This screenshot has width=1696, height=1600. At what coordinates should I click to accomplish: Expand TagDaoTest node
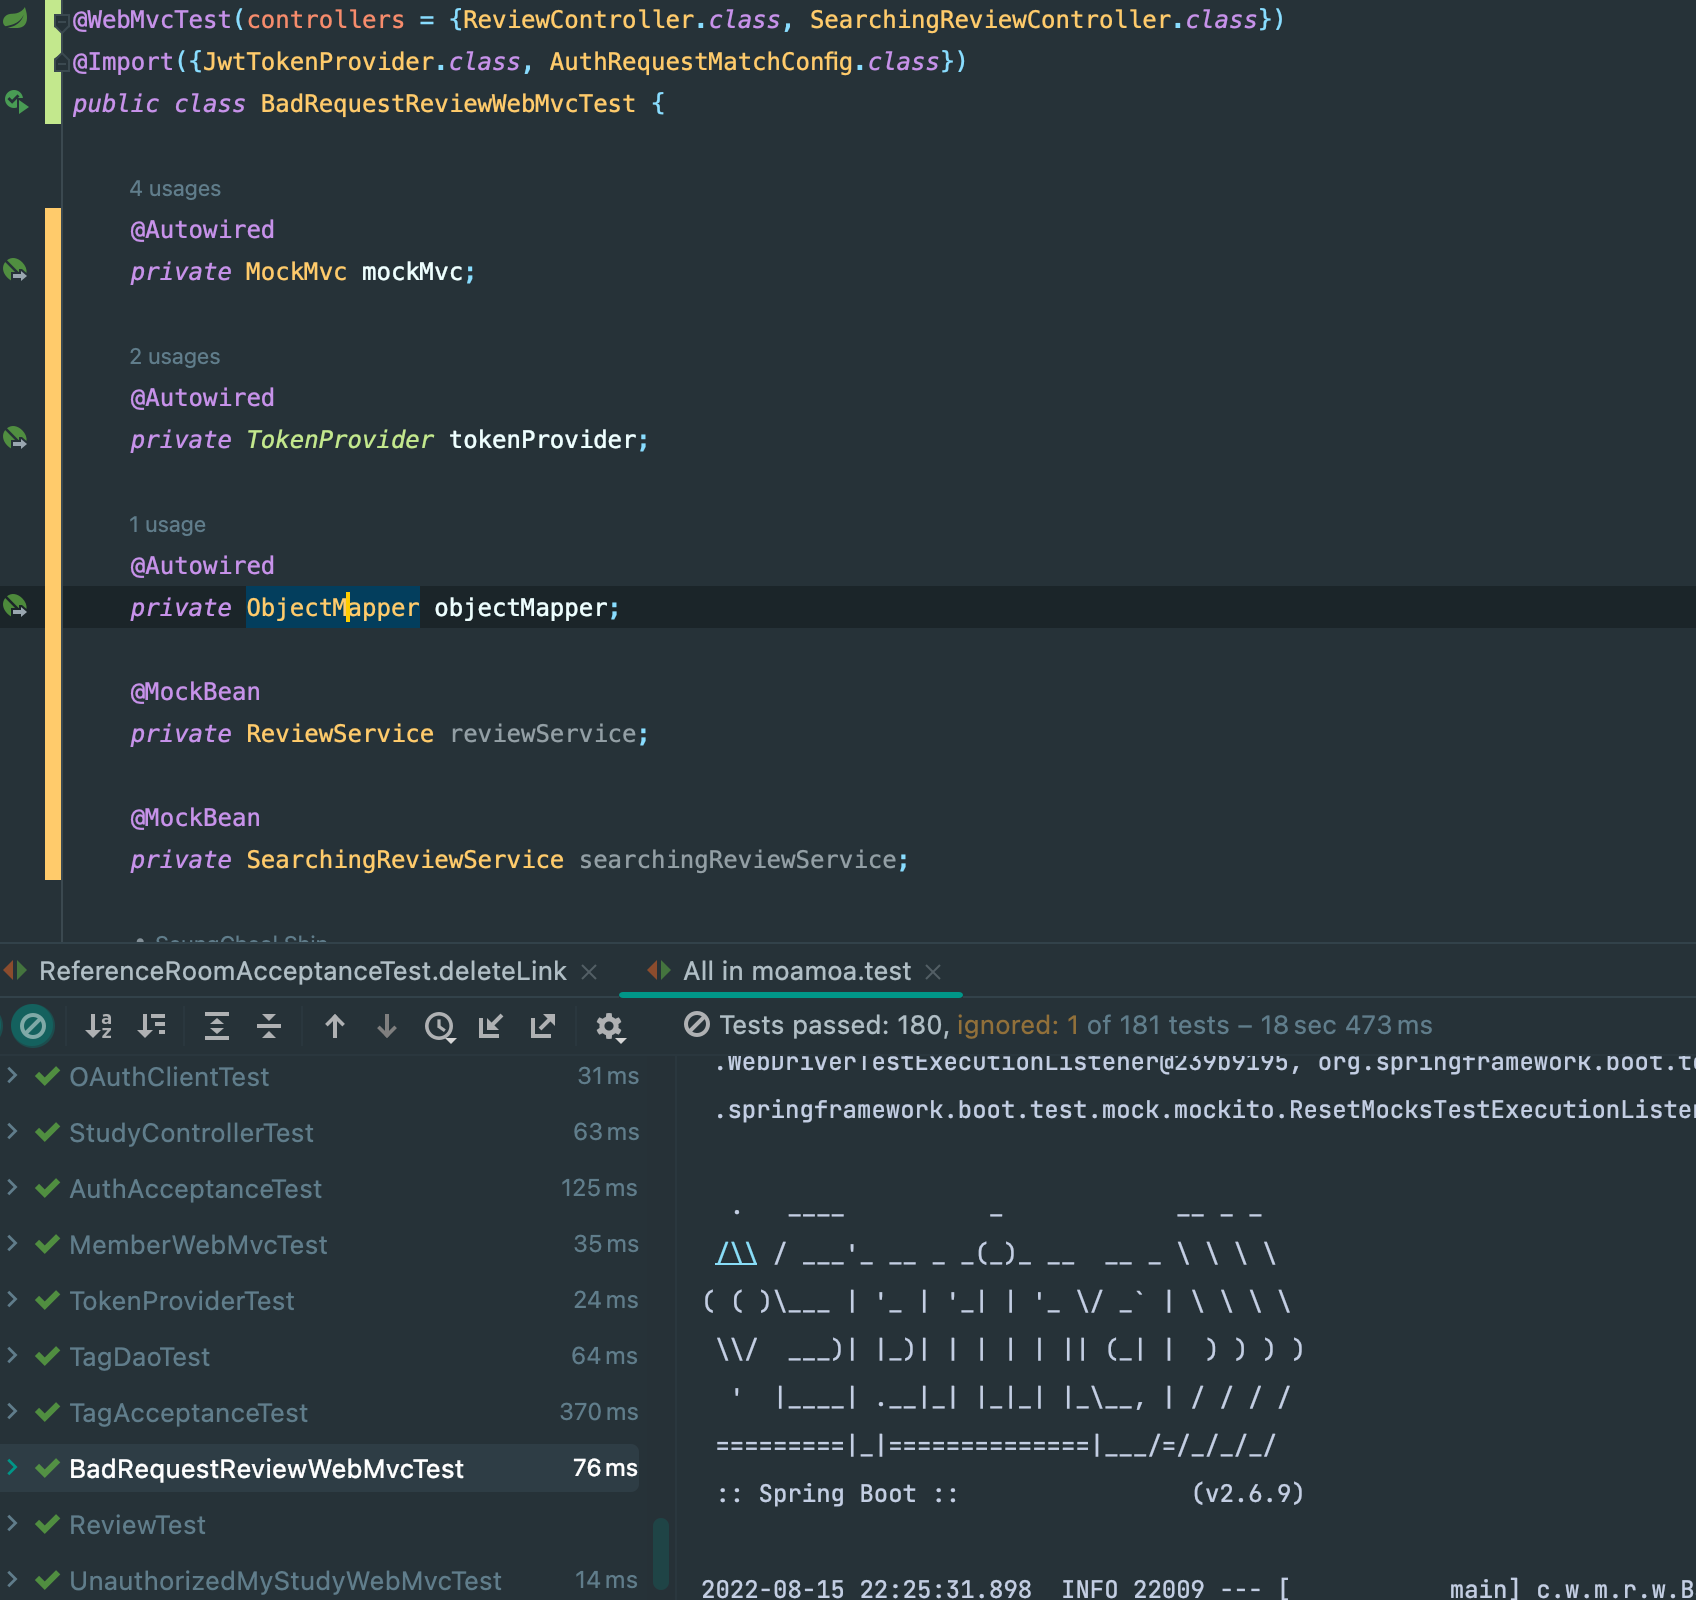pyautogui.click(x=13, y=1355)
